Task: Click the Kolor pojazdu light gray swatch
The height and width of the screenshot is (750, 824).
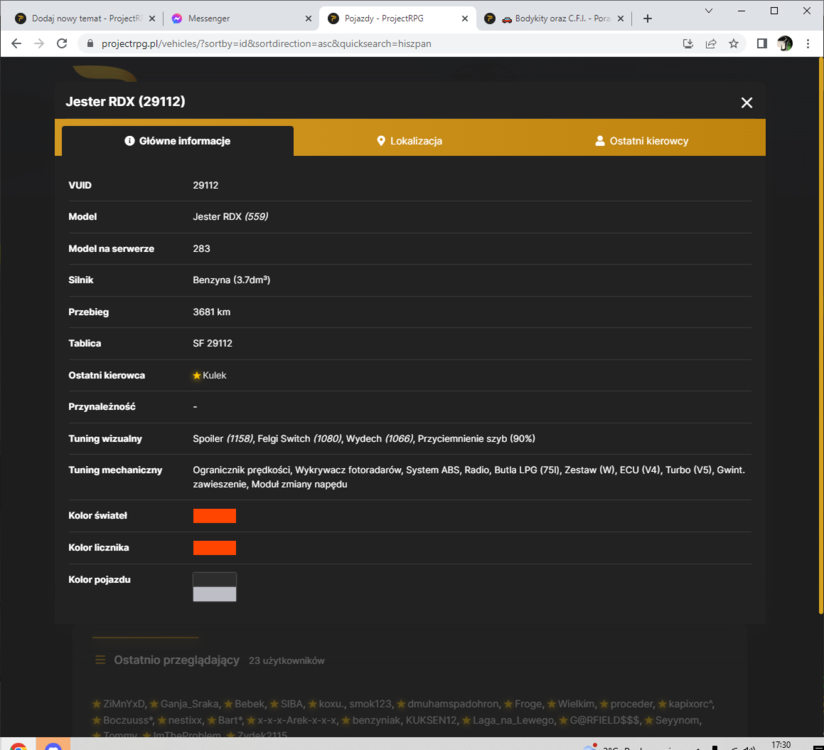Action: [214, 594]
